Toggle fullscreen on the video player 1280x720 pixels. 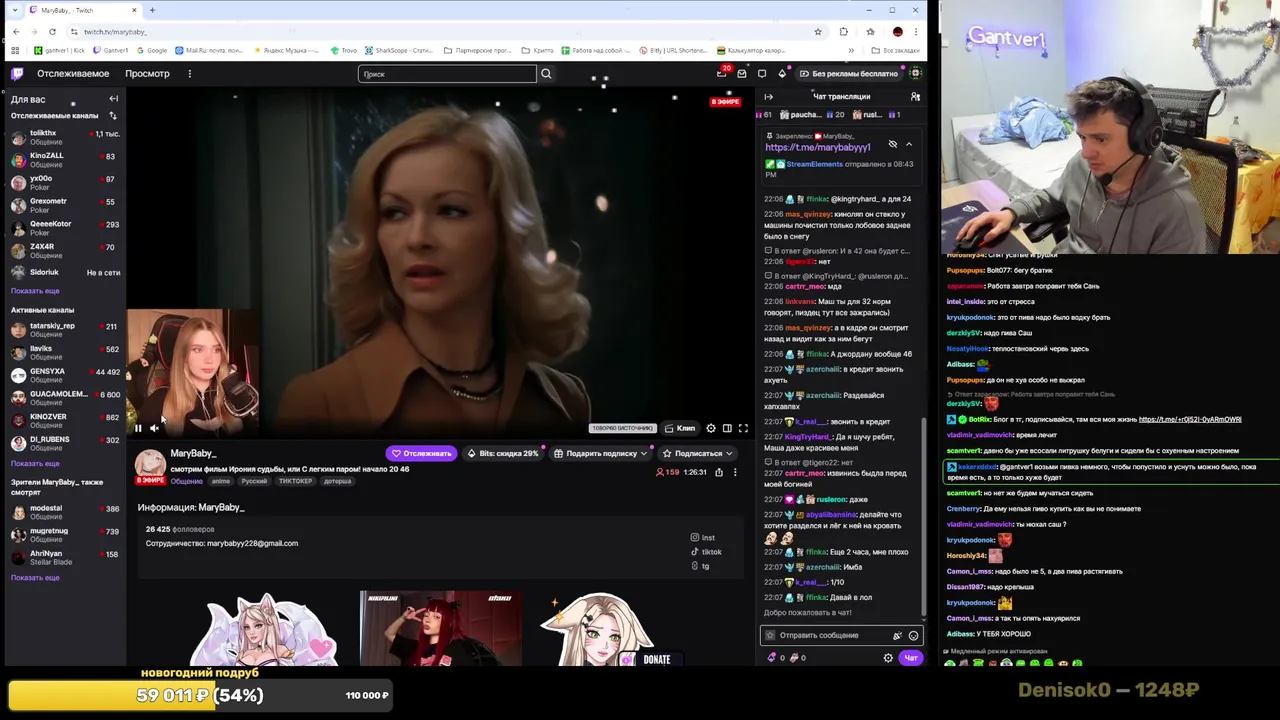(x=743, y=428)
